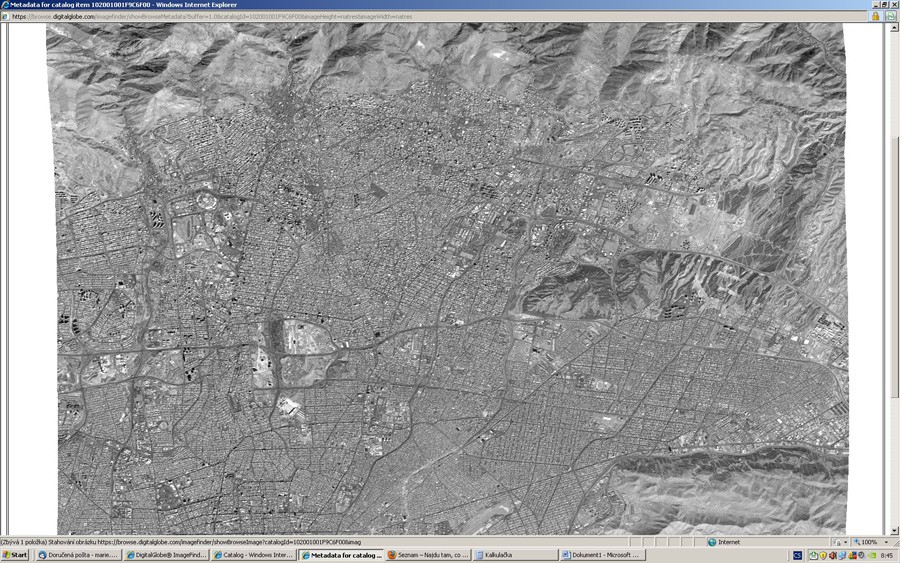Screen dimensions: 900x563
Task: Switch to Catalog - Windows Internet Explorer taskbar item
Action: click(254, 555)
